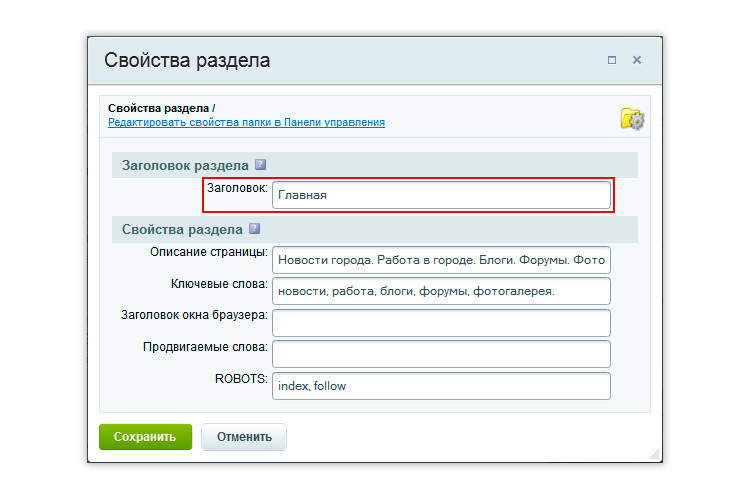Click the ROBOTS field with index, follow
Screen dimensions: 750x500
[441, 386]
